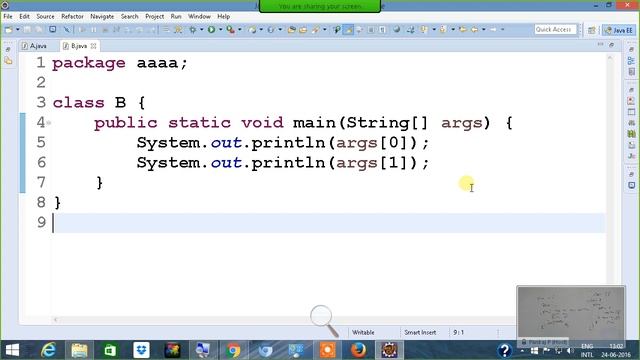This screenshot has width=640, height=360.
Task: Select the Java EE perspective button
Action: point(619,30)
